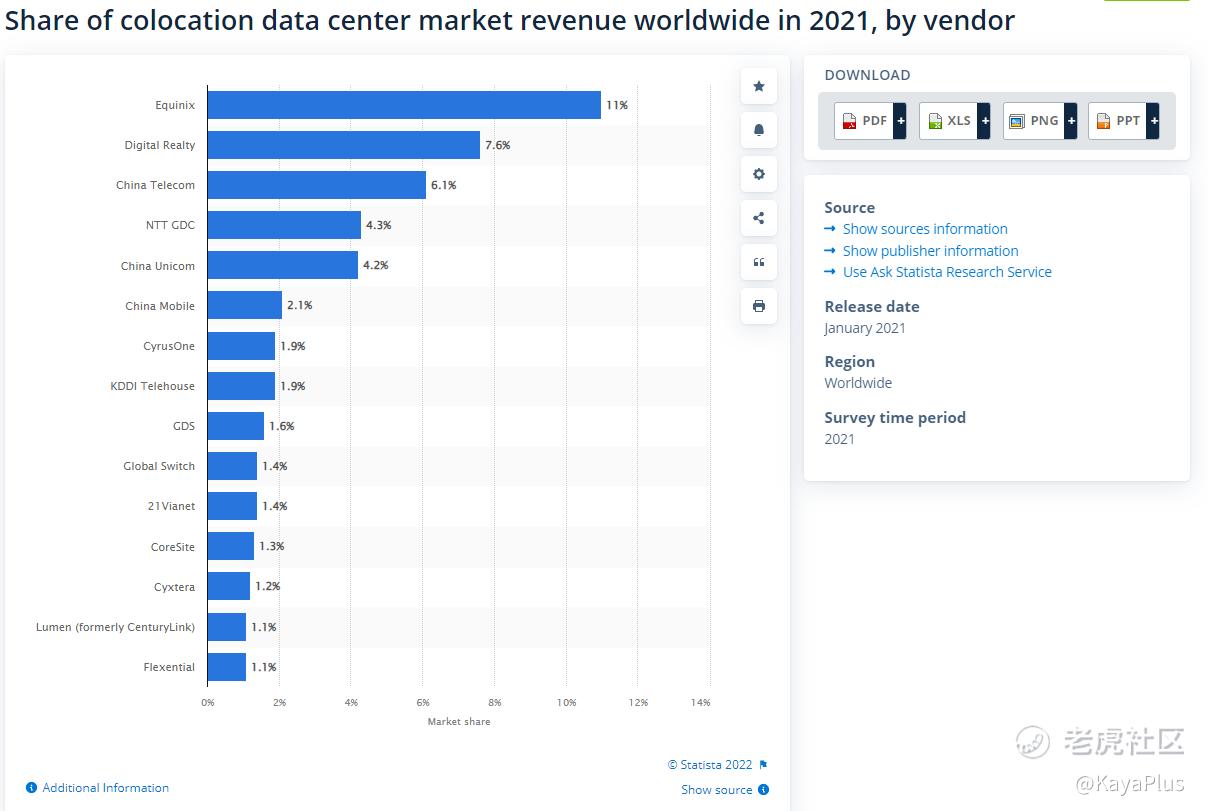Image resolution: width=1208 pixels, height=811 pixels.
Task: Download chart as PDF
Action: (x=864, y=121)
